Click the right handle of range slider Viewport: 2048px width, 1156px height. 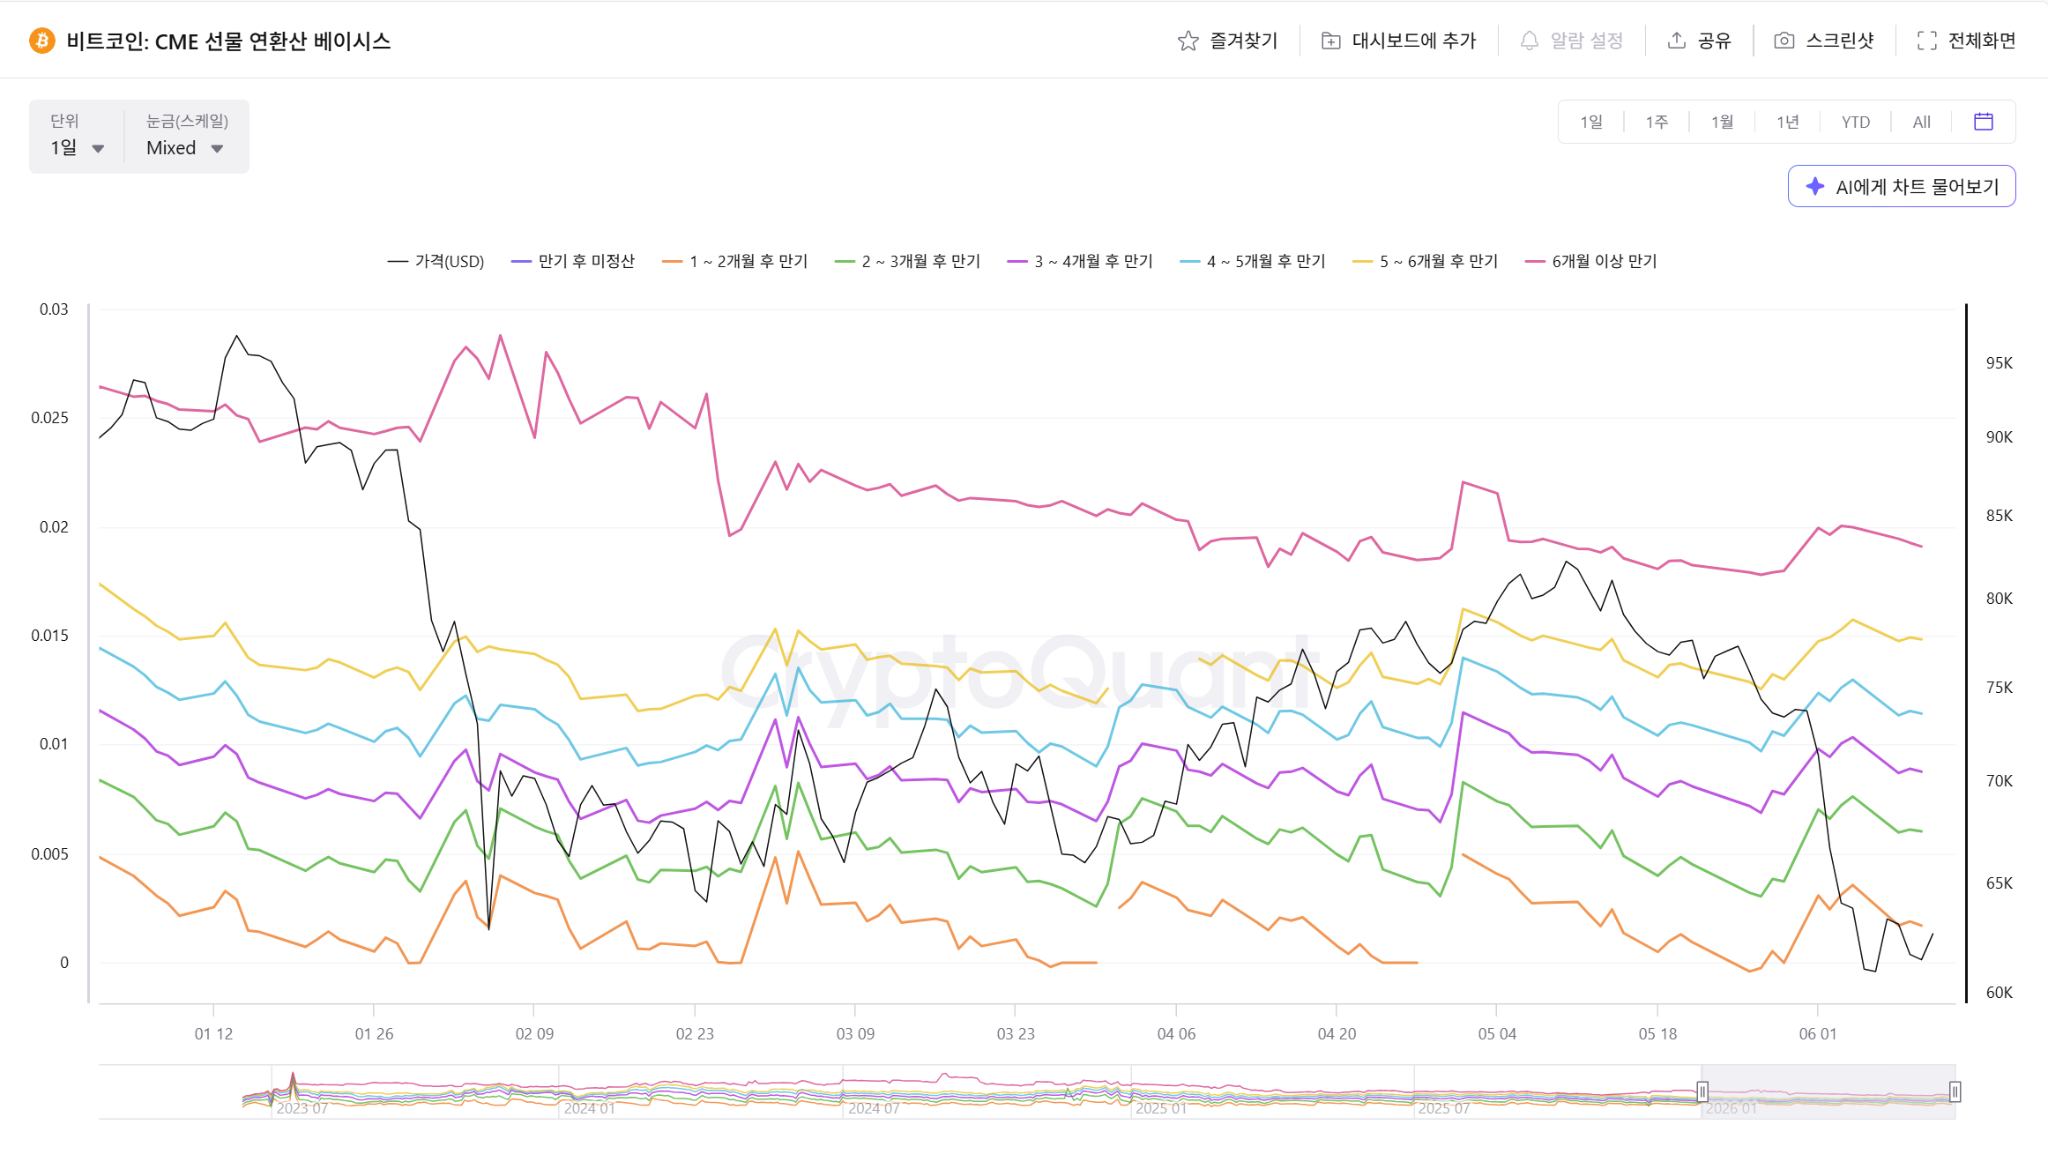click(1955, 1092)
